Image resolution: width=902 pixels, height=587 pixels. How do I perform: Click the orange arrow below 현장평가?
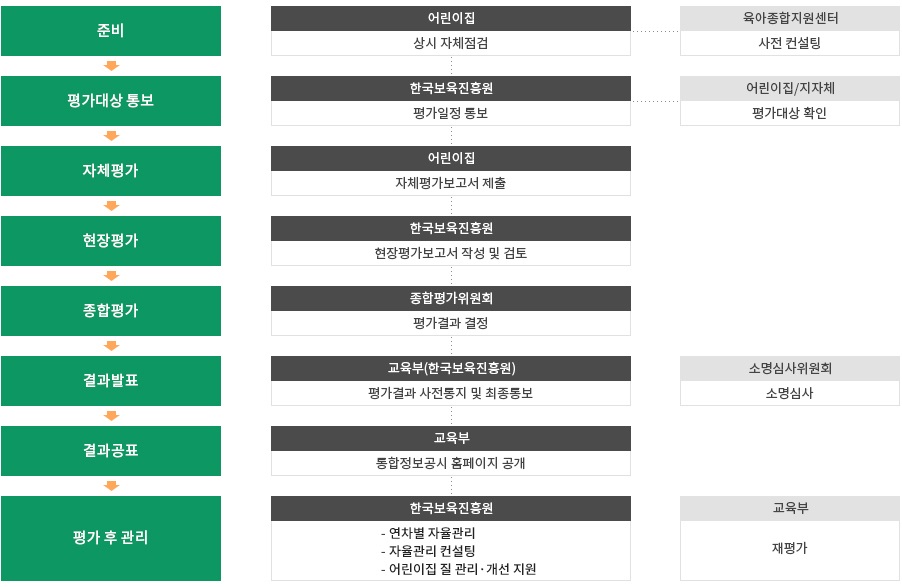[111, 276]
